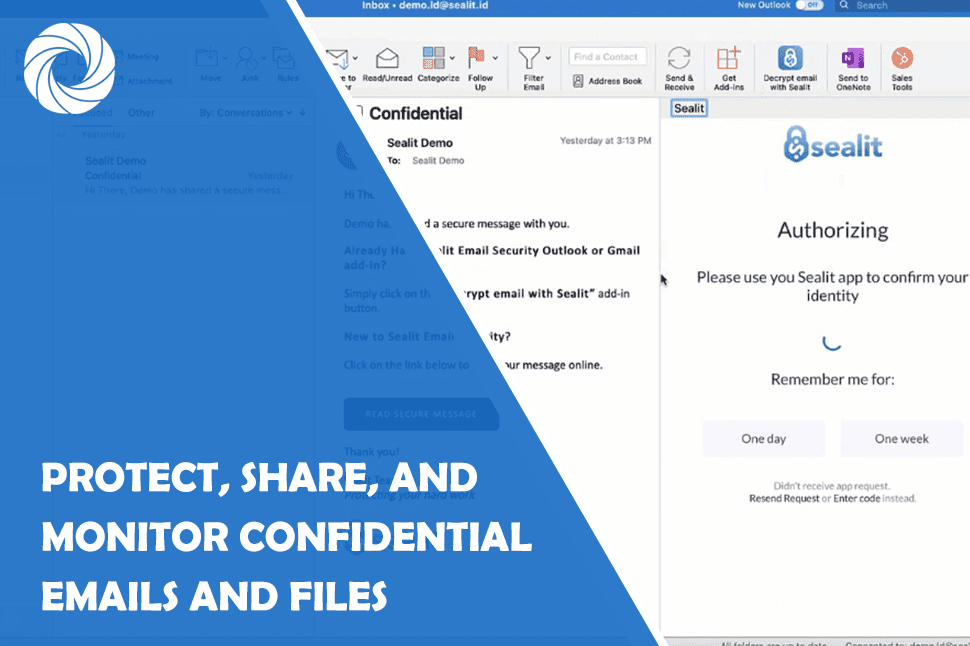Click the Read/Unread envelope icon

[387, 58]
